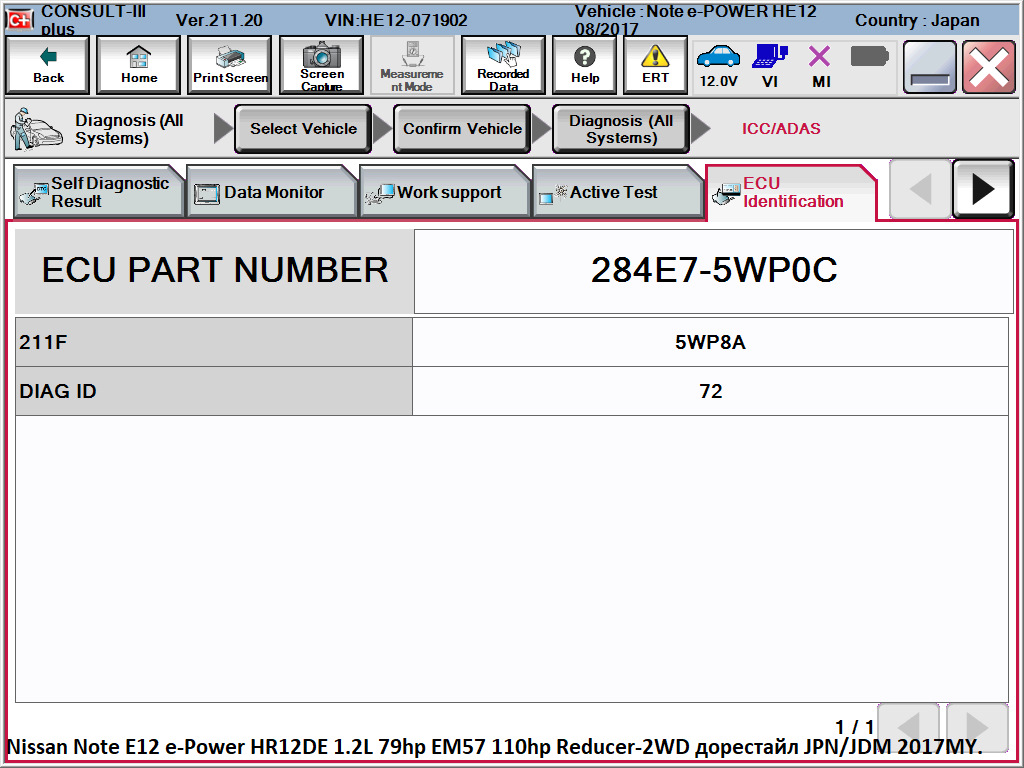1024x768 pixels.
Task: Click the 211F row label
Action: pyautogui.click(x=214, y=342)
